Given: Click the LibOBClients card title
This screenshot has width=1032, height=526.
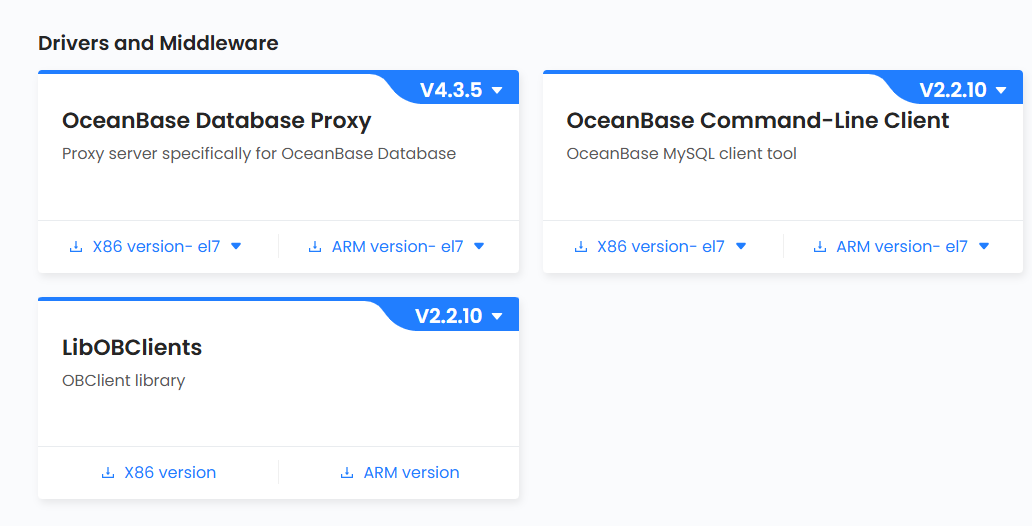Looking at the screenshot, I should (x=132, y=348).
